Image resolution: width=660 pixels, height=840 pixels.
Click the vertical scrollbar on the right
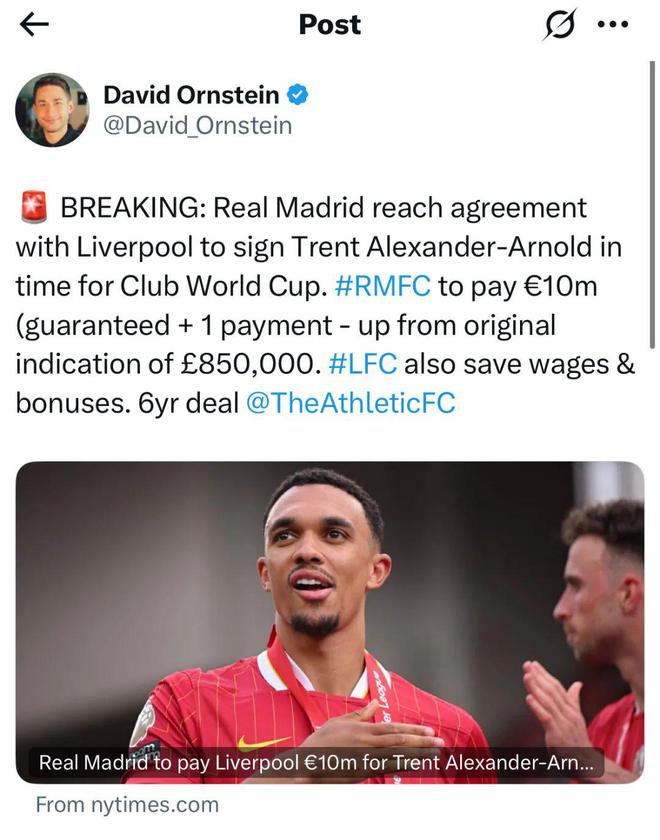[x=652, y=205]
